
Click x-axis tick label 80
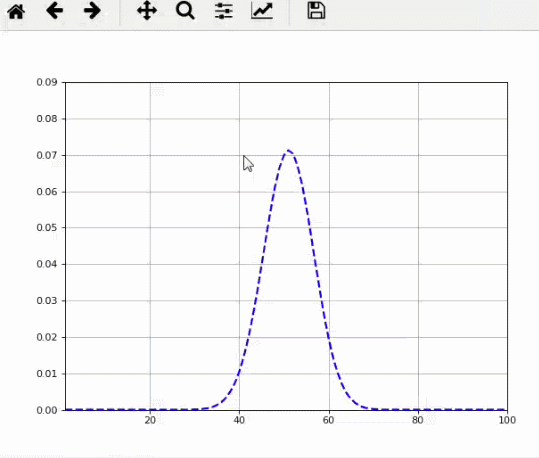coord(418,420)
